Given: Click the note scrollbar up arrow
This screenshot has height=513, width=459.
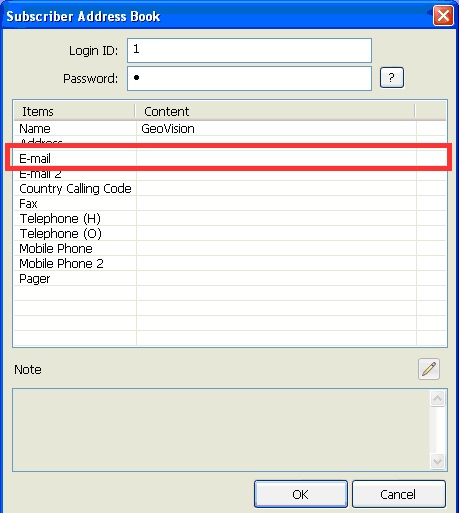Looking at the screenshot, I should point(437,398).
